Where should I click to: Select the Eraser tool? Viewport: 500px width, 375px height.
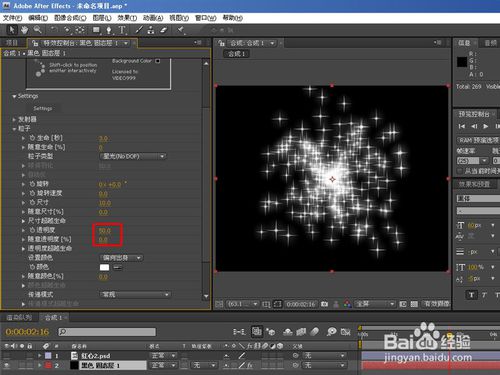(x=163, y=30)
